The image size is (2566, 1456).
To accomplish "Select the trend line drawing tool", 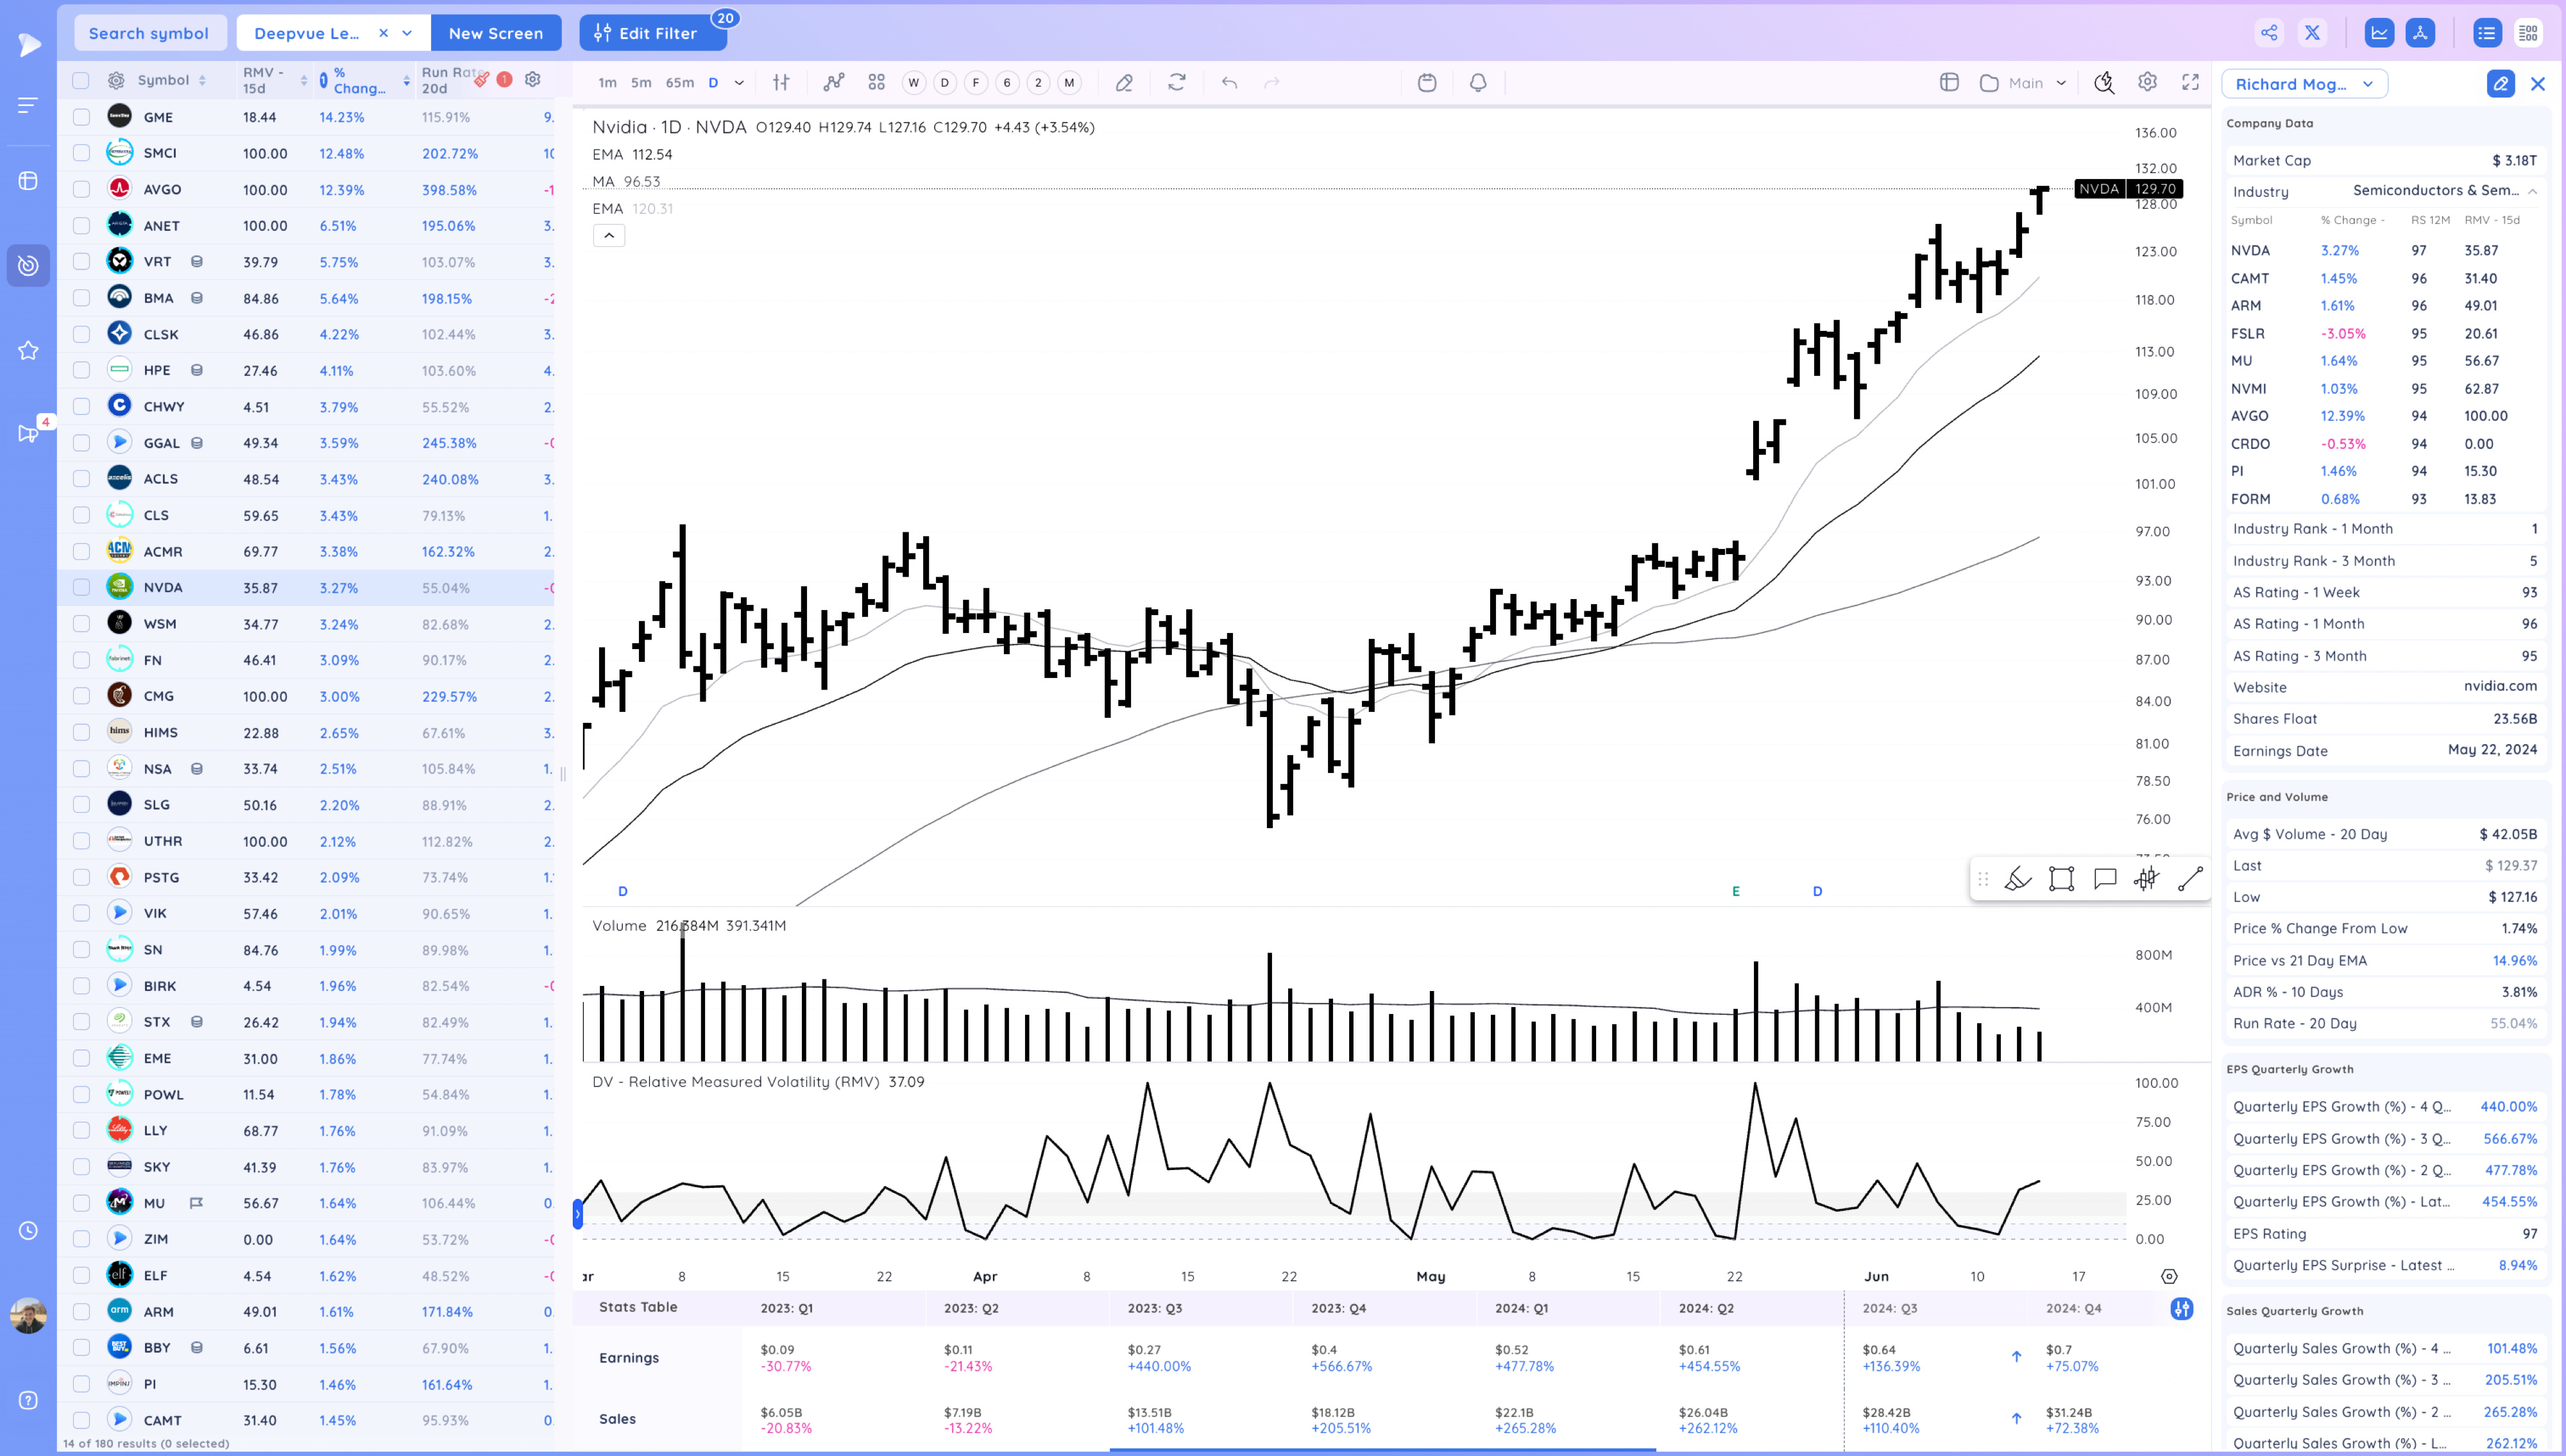I will coord(2190,879).
